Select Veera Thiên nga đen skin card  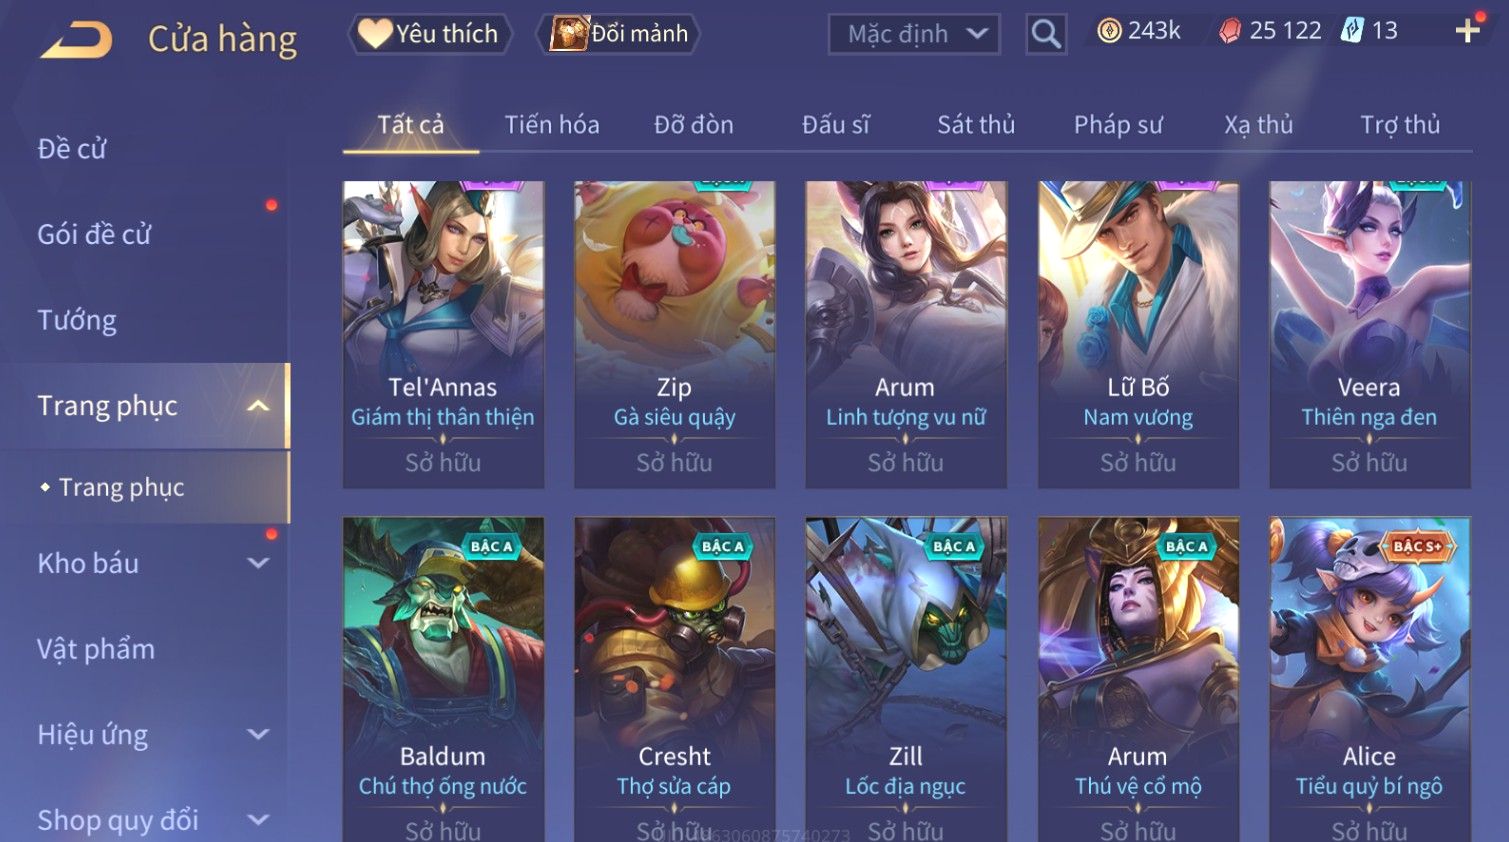[1369, 334]
